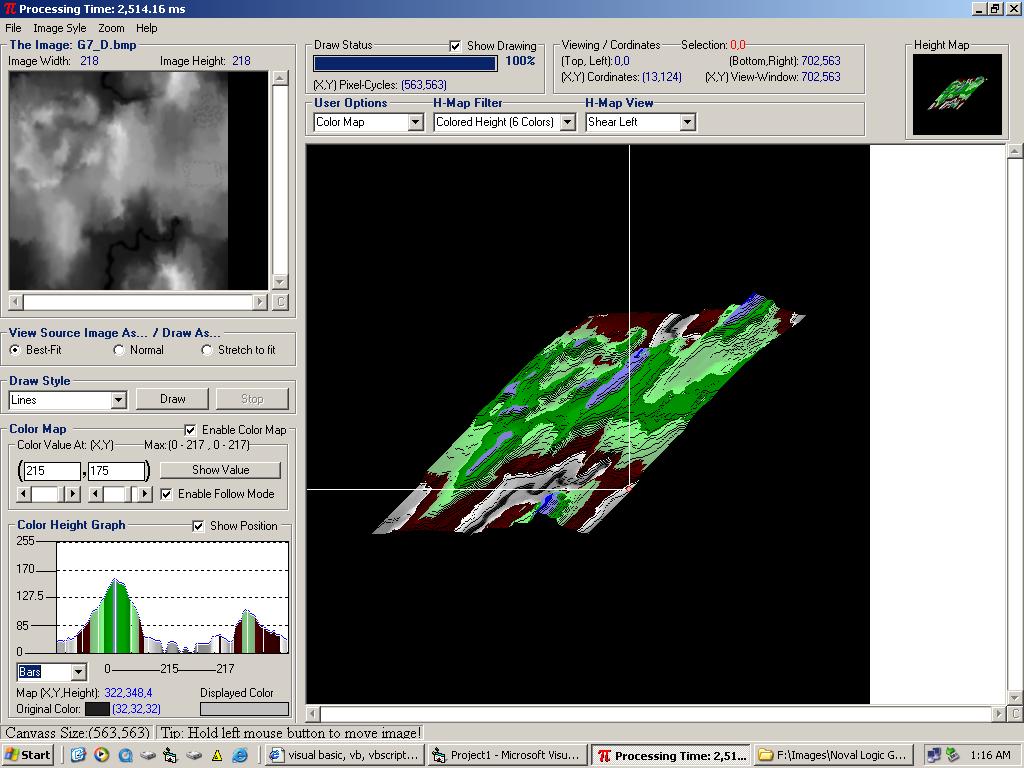
Task: Click the QuickTime quick launch icon
Action: click(124, 756)
